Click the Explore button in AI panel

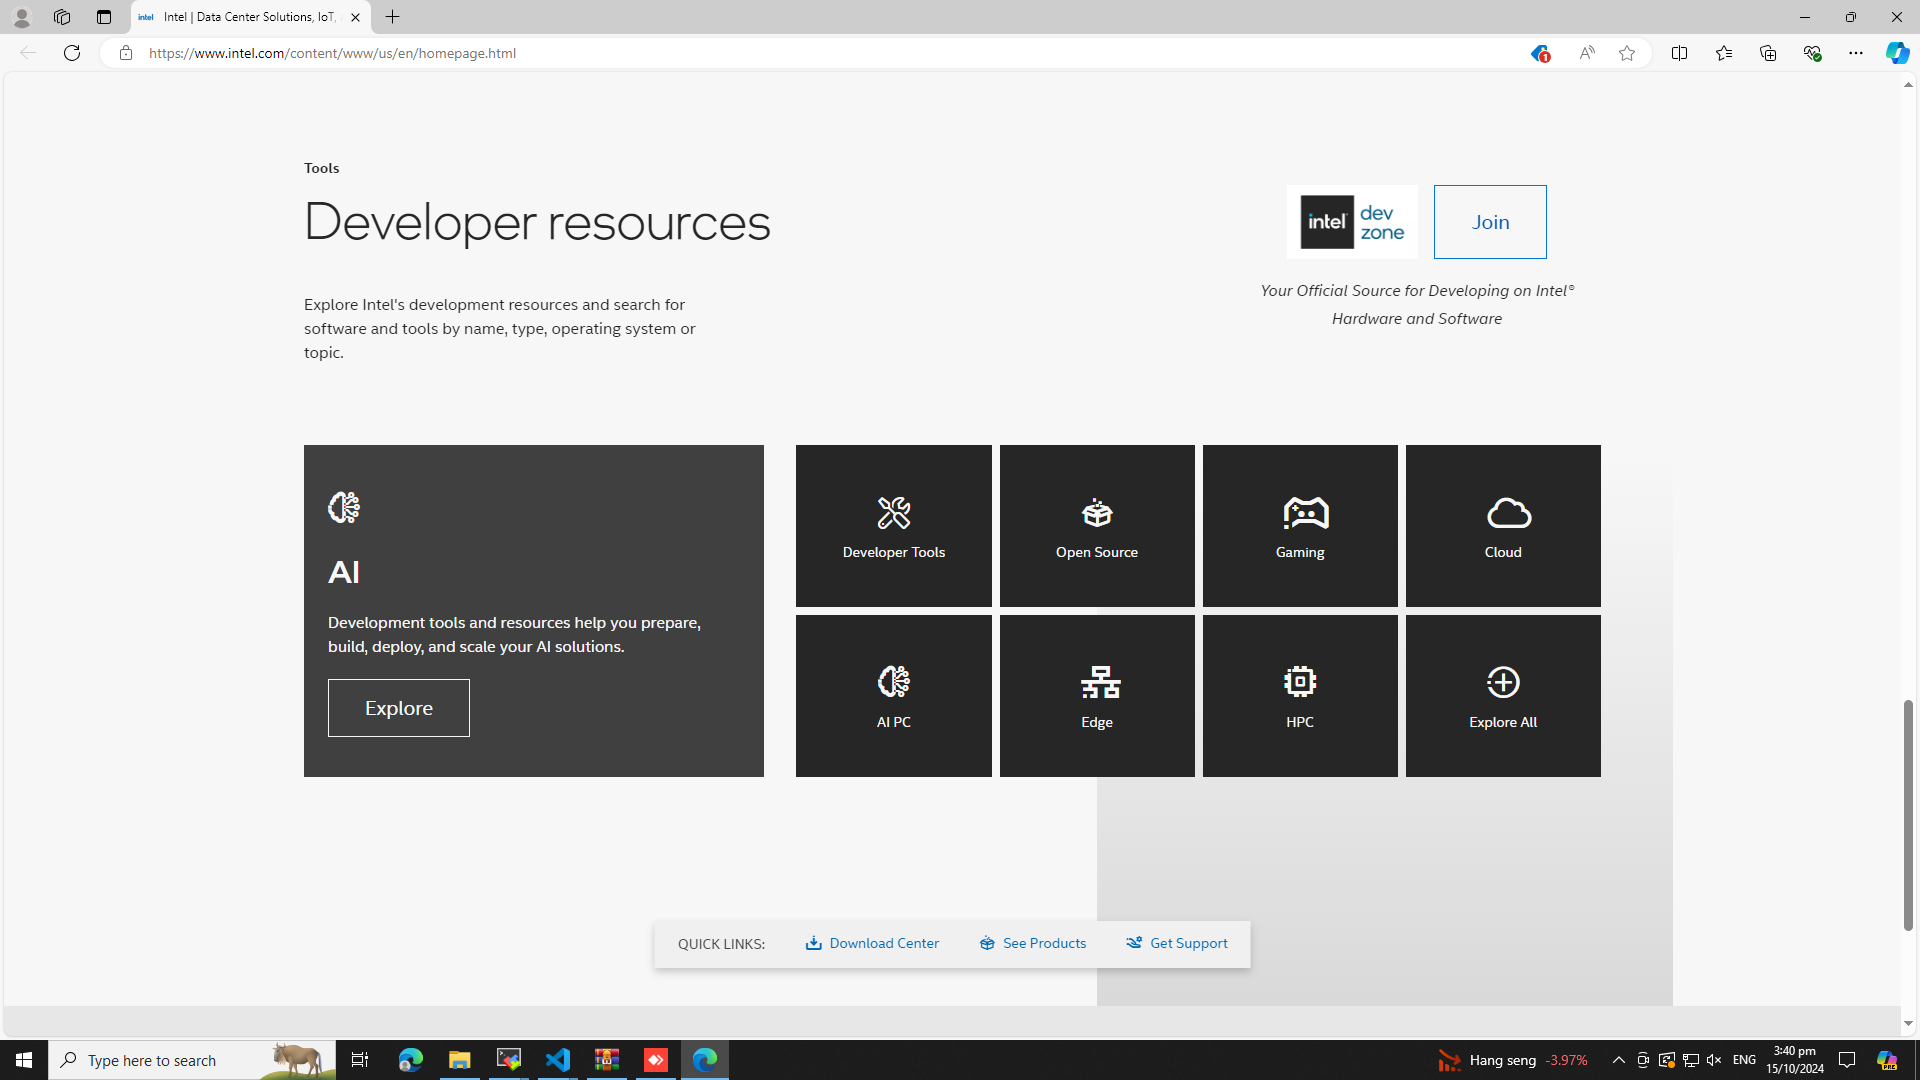[x=398, y=708]
